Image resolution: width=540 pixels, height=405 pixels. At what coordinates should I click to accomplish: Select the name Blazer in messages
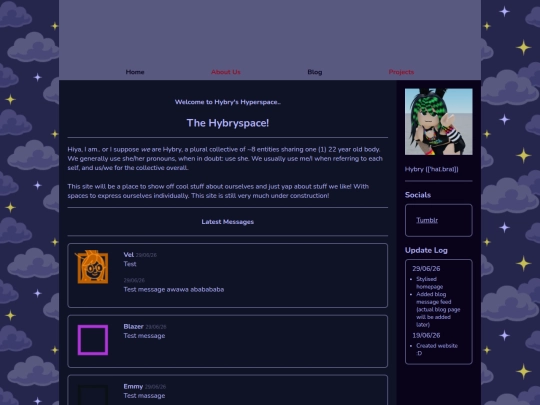pyautogui.click(x=133, y=326)
